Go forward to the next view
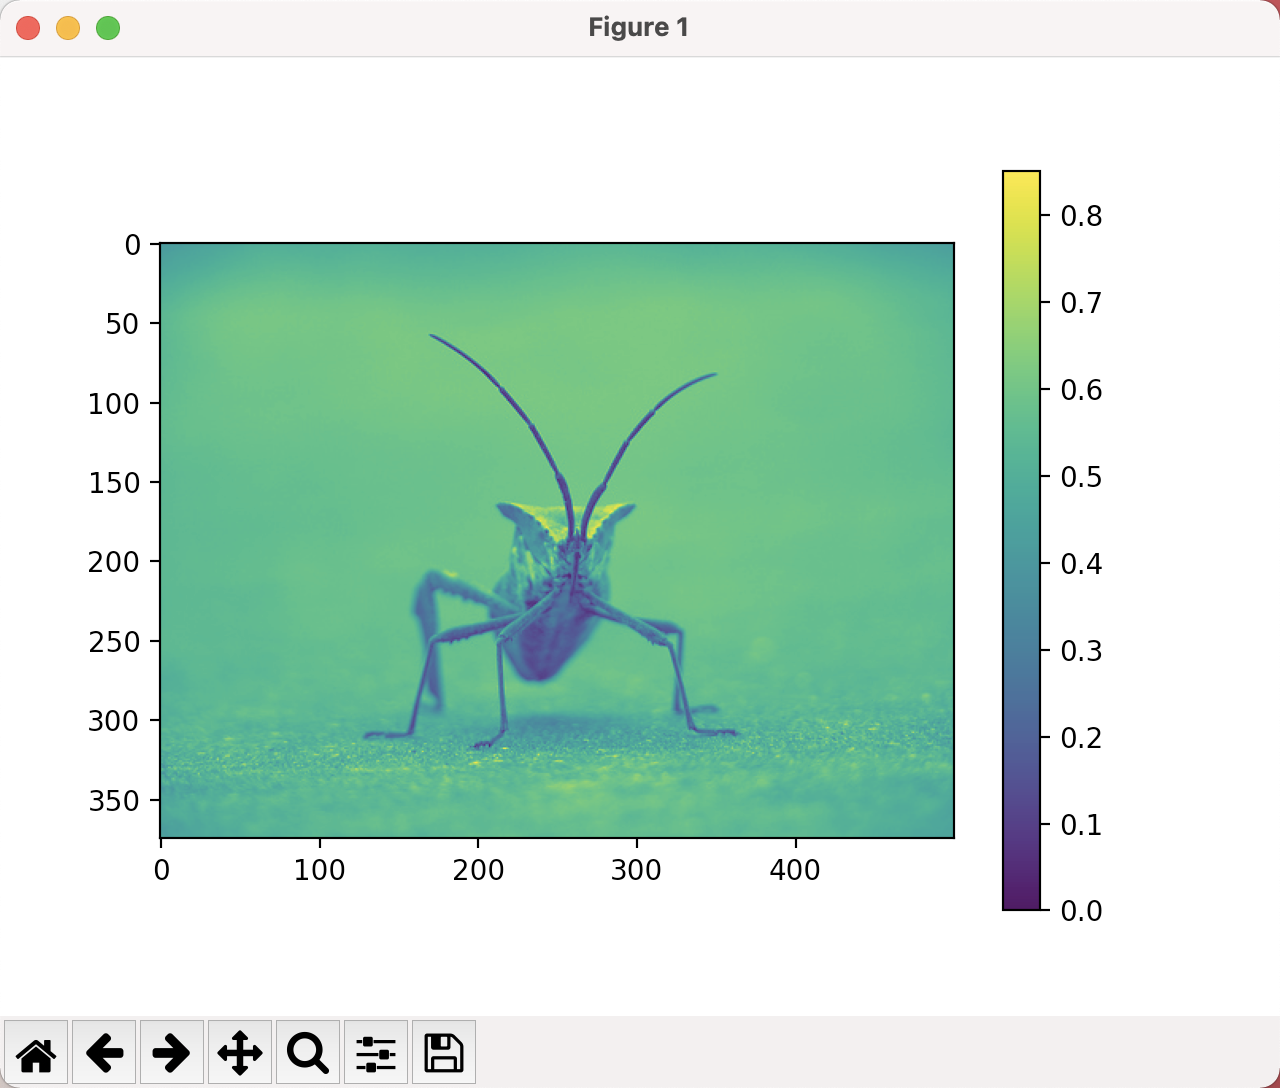This screenshot has height=1088, width=1280. click(x=172, y=1052)
